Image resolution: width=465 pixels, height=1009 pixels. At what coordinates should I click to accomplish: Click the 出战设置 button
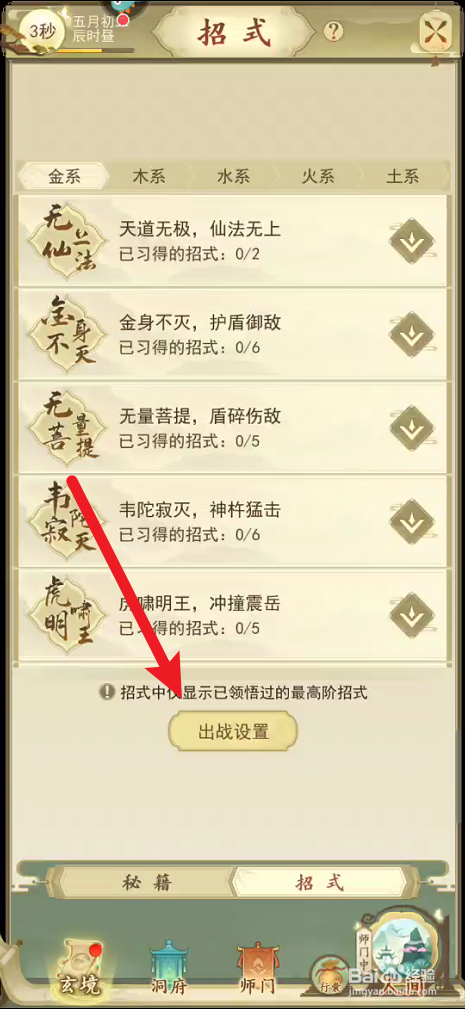233,731
